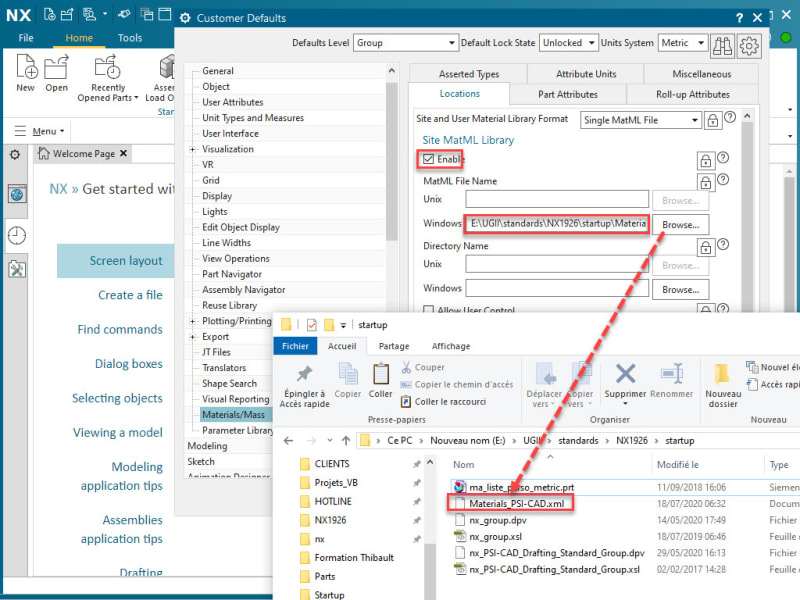
Task: Click Épingler à Accès rapide pin icon
Action: [x=305, y=374]
